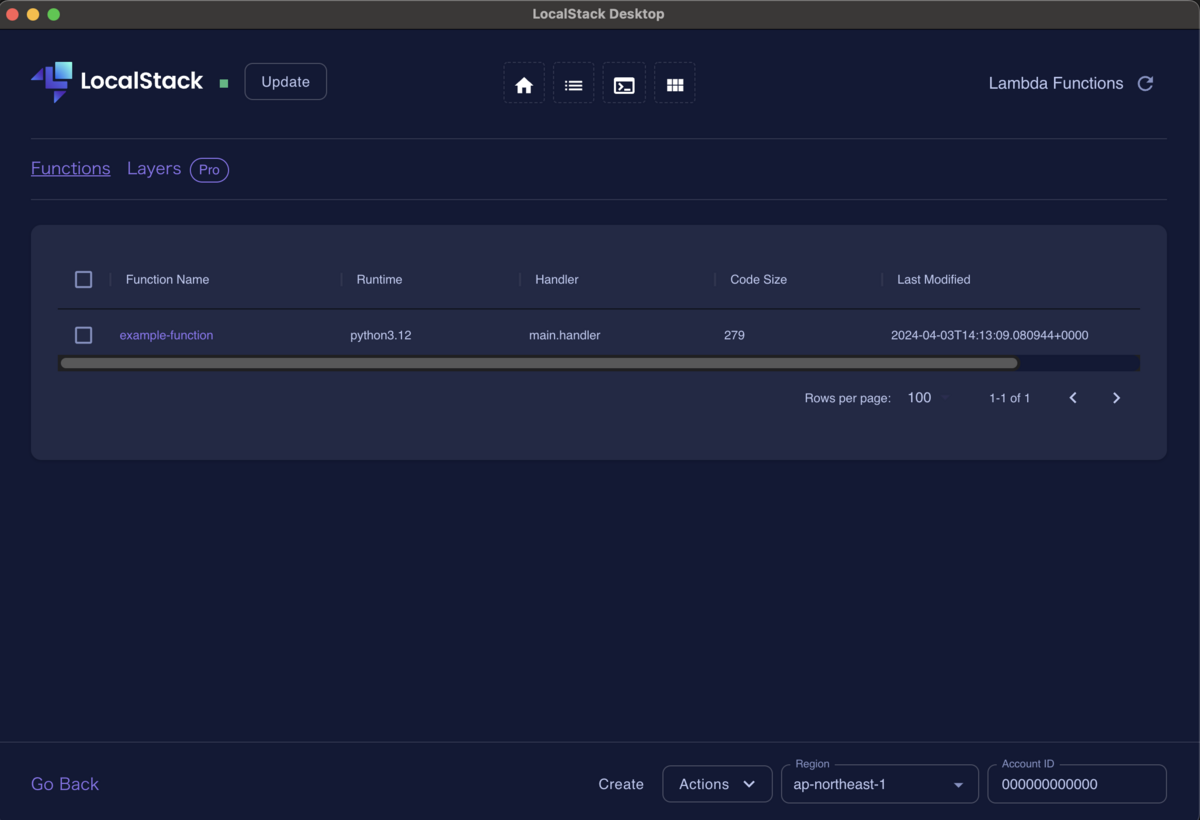Go to the previous page of results
Image resolution: width=1200 pixels, height=820 pixels.
tap(1072, 397)
